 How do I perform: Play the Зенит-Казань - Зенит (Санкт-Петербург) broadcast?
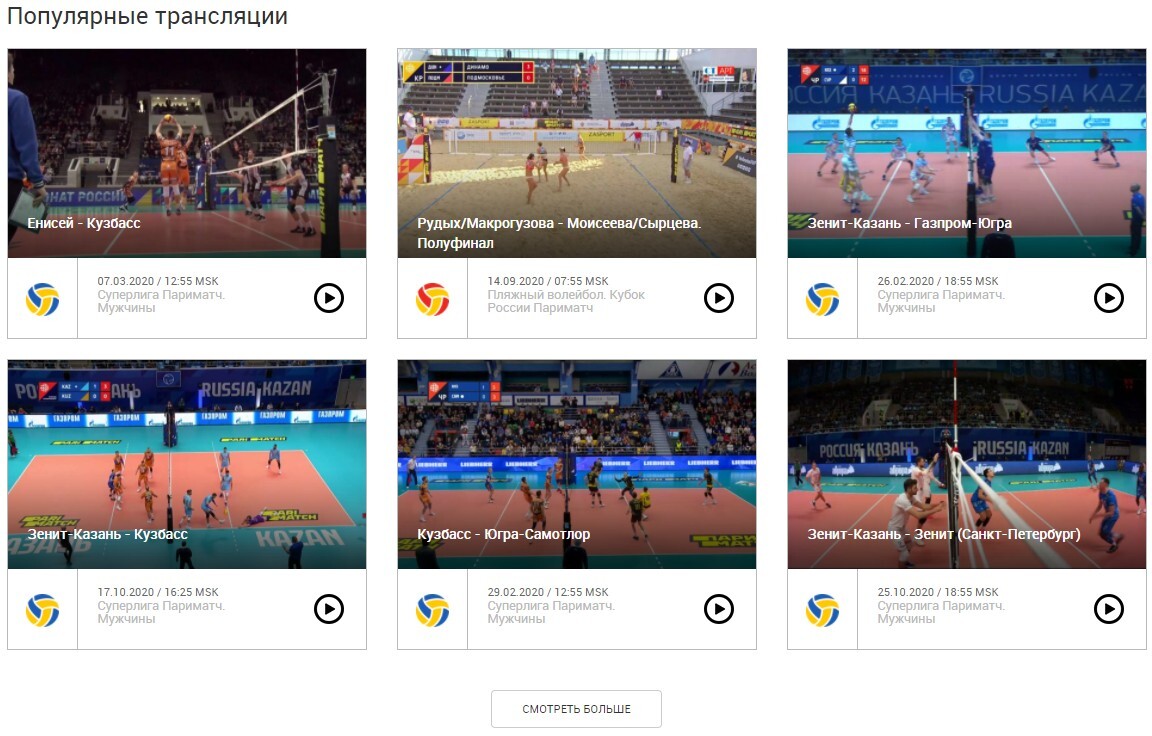click(1109, 609)
